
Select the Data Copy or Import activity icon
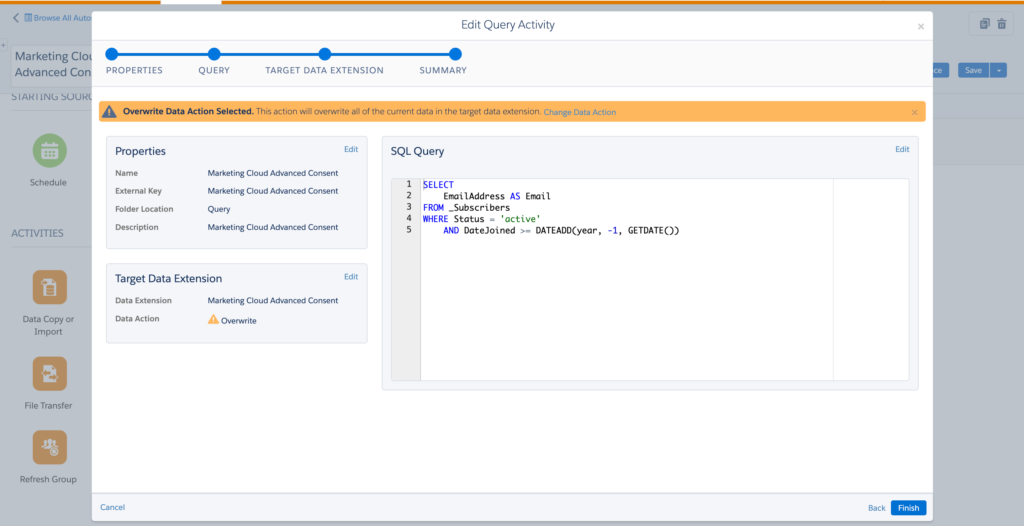tap(49, 287)
